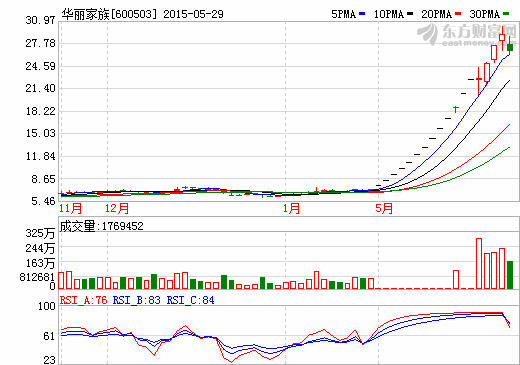Click the green 30PMA legend swatch

(506, 14)
